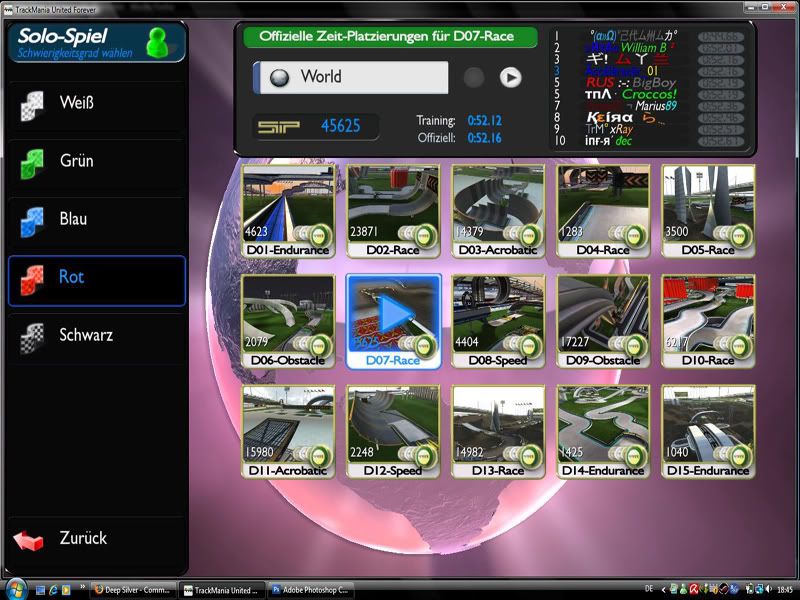Click the Solo-Spiel header title

tap(63, 36)
